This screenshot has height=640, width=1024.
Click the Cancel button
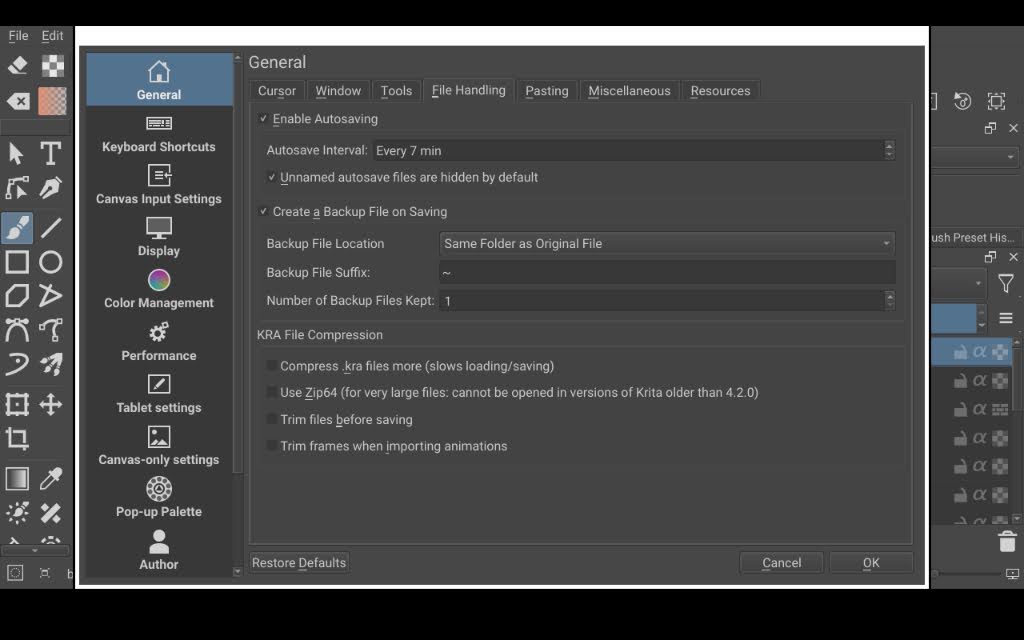coord(782,562)
